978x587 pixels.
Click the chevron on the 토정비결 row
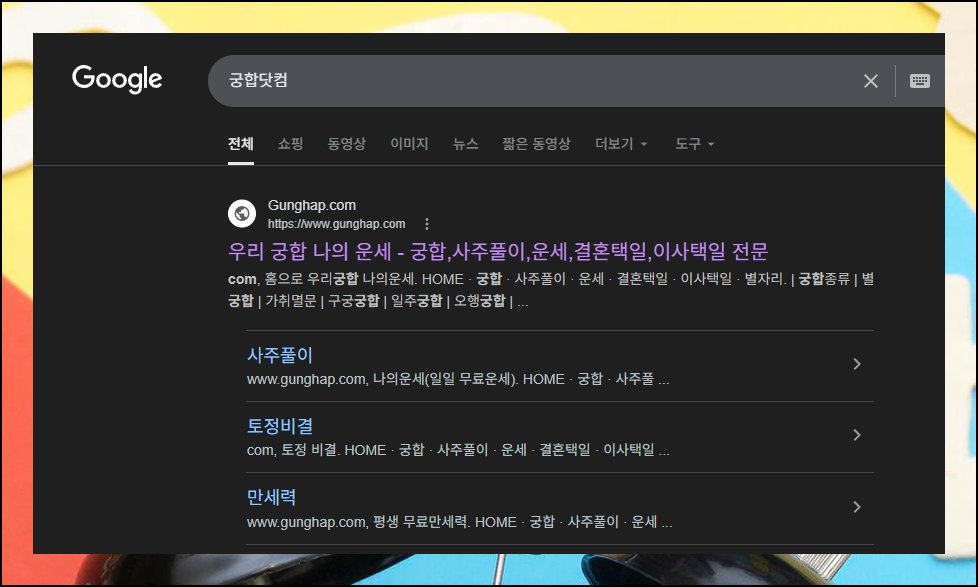[857, 435]
